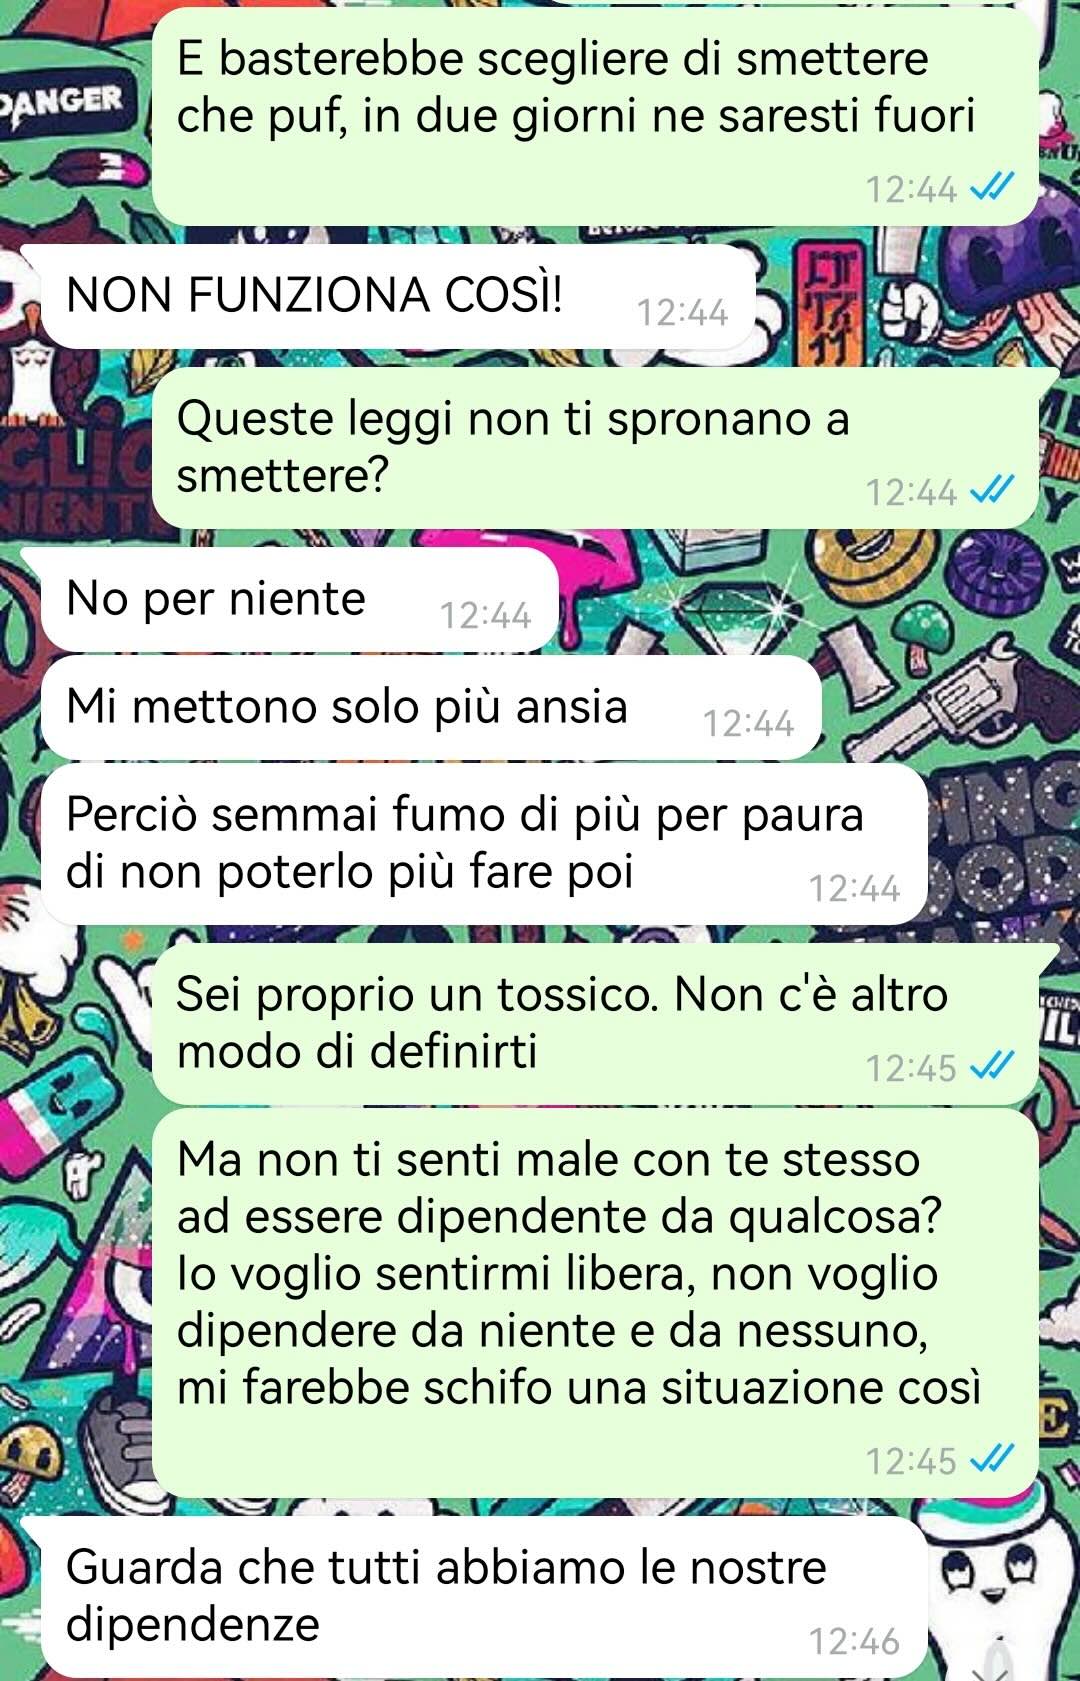Image resolution: width=1080 pixels, height=1681 pixels.
Task: Click read checkmarks on 'E basterebbe scegliere' message
Action: click(x=993, y=188)
